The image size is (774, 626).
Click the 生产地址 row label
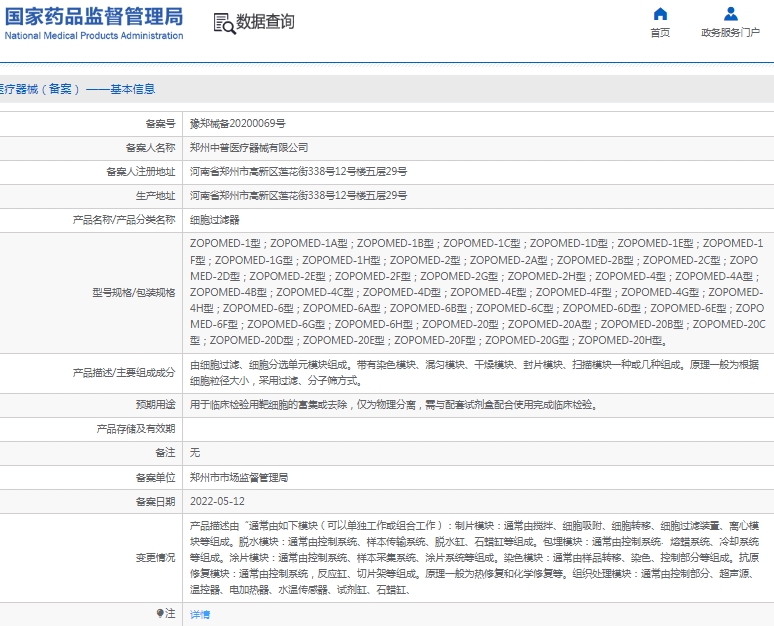(155, 196)
